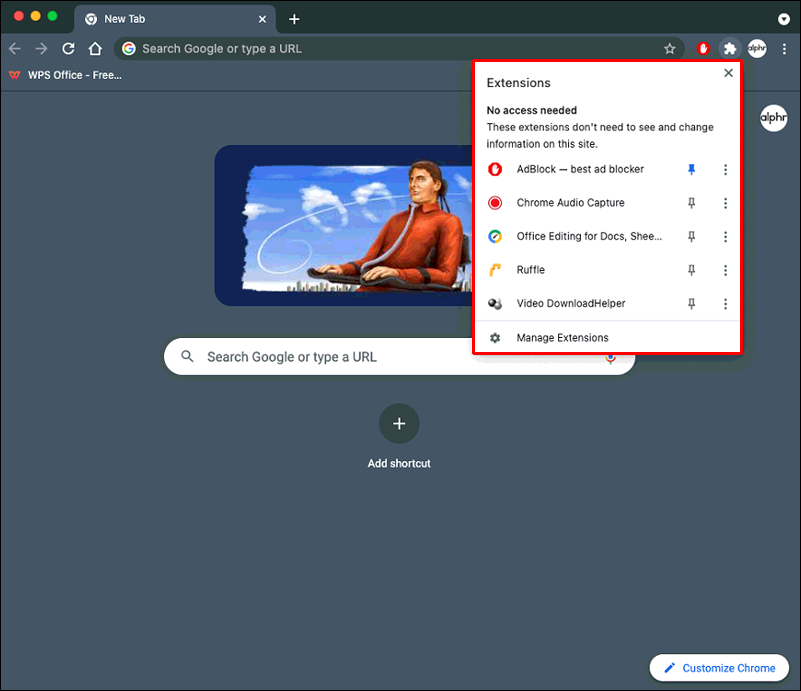
Task: Click the search magnifier icon
Action: click(187, 356)
